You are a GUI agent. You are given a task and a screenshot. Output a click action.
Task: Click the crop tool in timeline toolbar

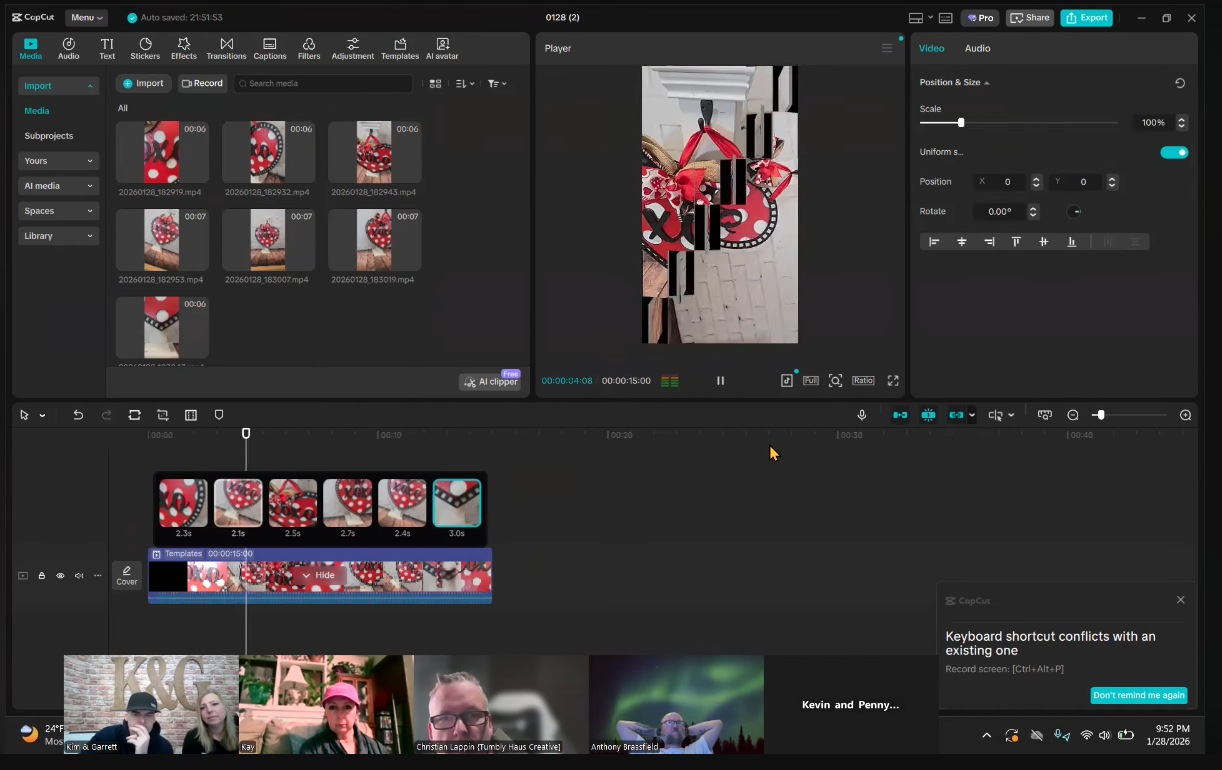pyautogui.click(x=162, y=415)
